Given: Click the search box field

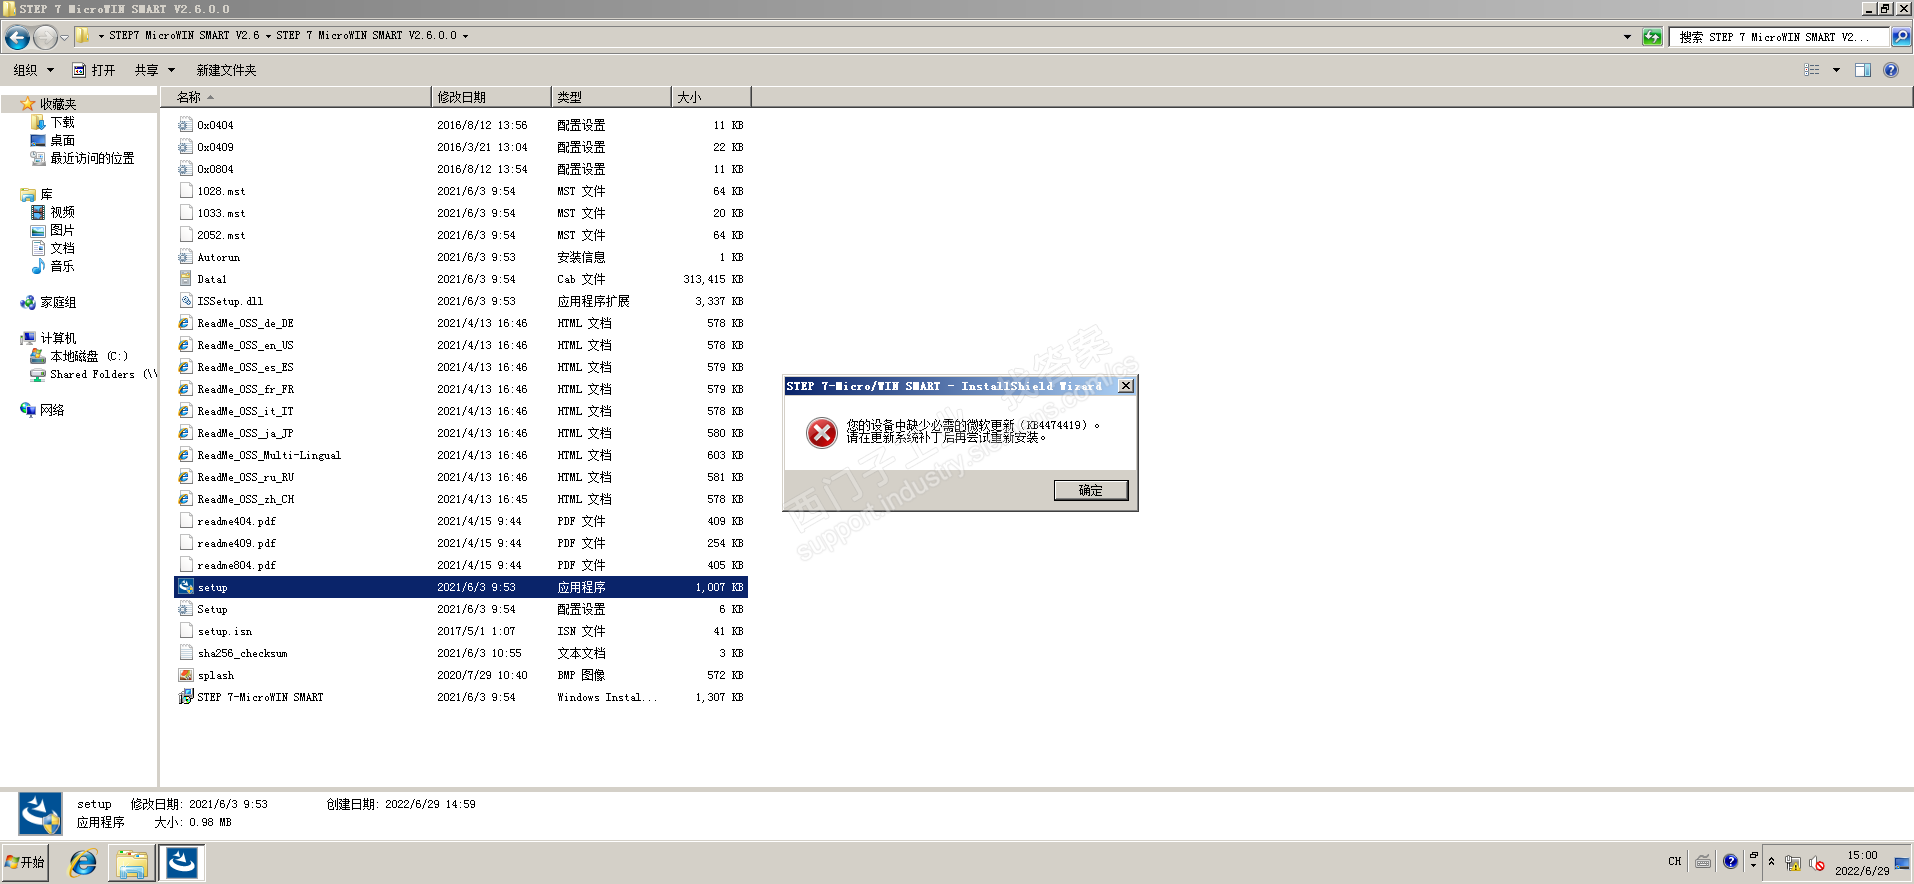Looking at the screenshot, I should [x=1779, y=37].
